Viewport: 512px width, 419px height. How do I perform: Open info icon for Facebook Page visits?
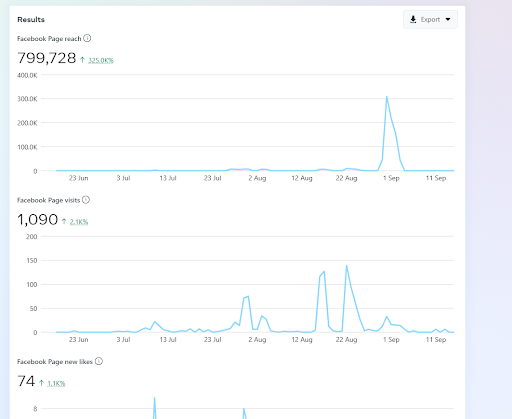pos(86,200)
